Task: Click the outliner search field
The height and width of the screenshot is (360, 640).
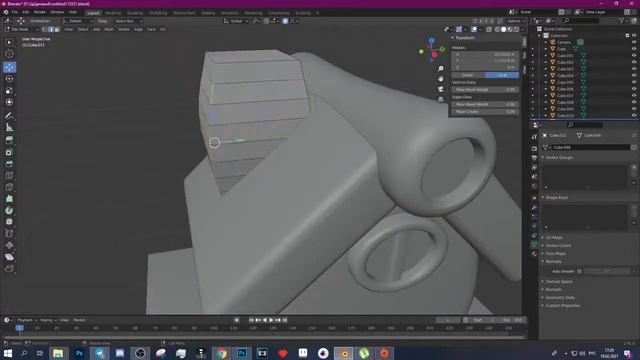Action: pos(582,20)
